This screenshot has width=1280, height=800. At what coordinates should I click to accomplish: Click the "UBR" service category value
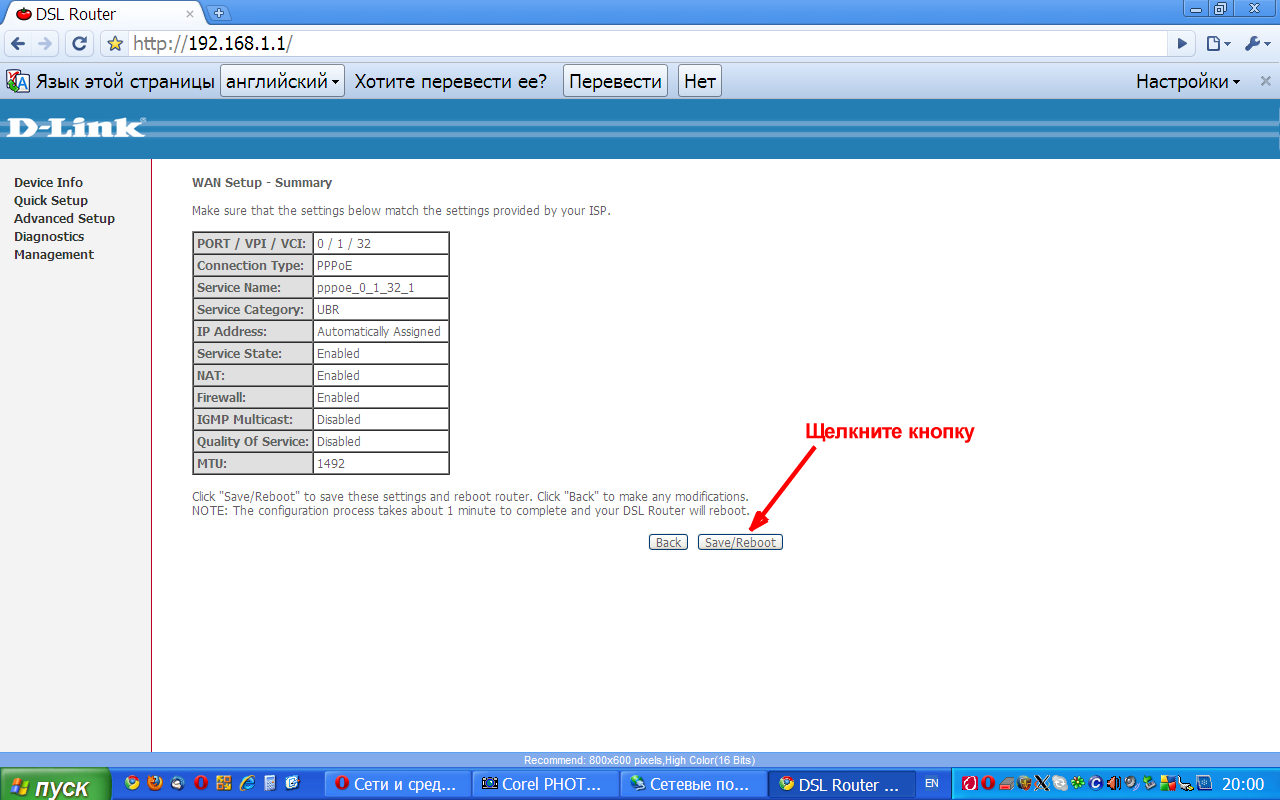pos(381,310)
